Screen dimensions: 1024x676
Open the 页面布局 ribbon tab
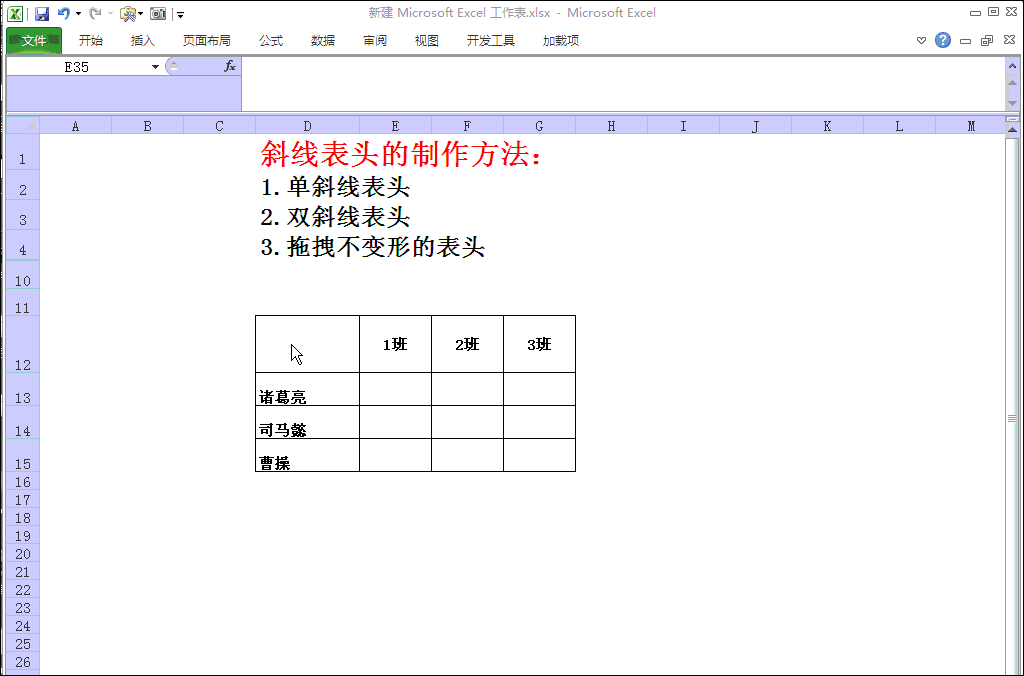[206, 40]
